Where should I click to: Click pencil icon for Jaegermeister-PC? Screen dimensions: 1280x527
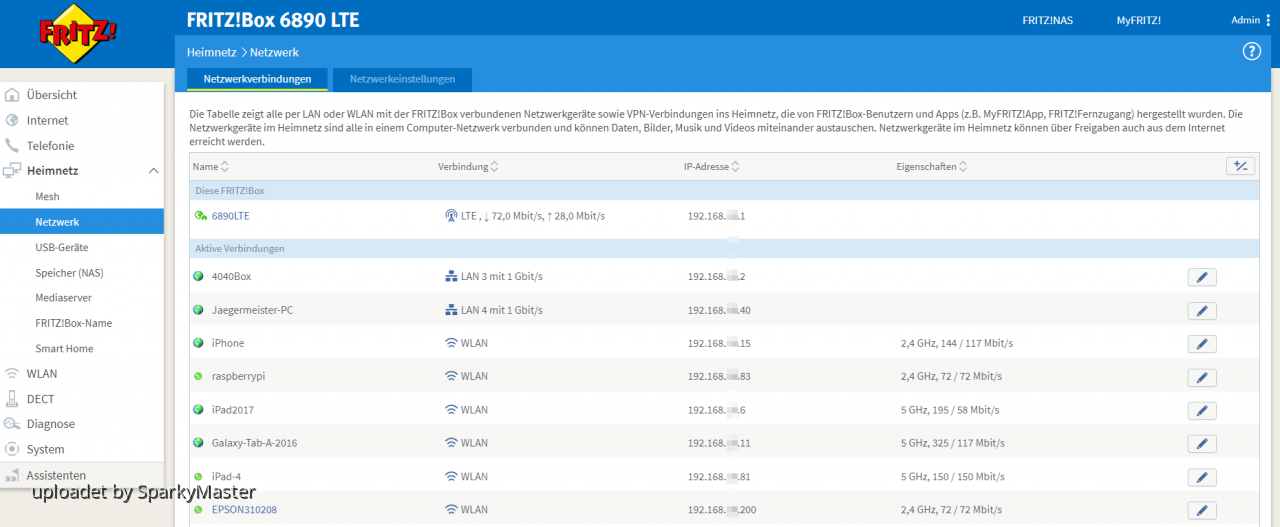(x=1202, y=311)
